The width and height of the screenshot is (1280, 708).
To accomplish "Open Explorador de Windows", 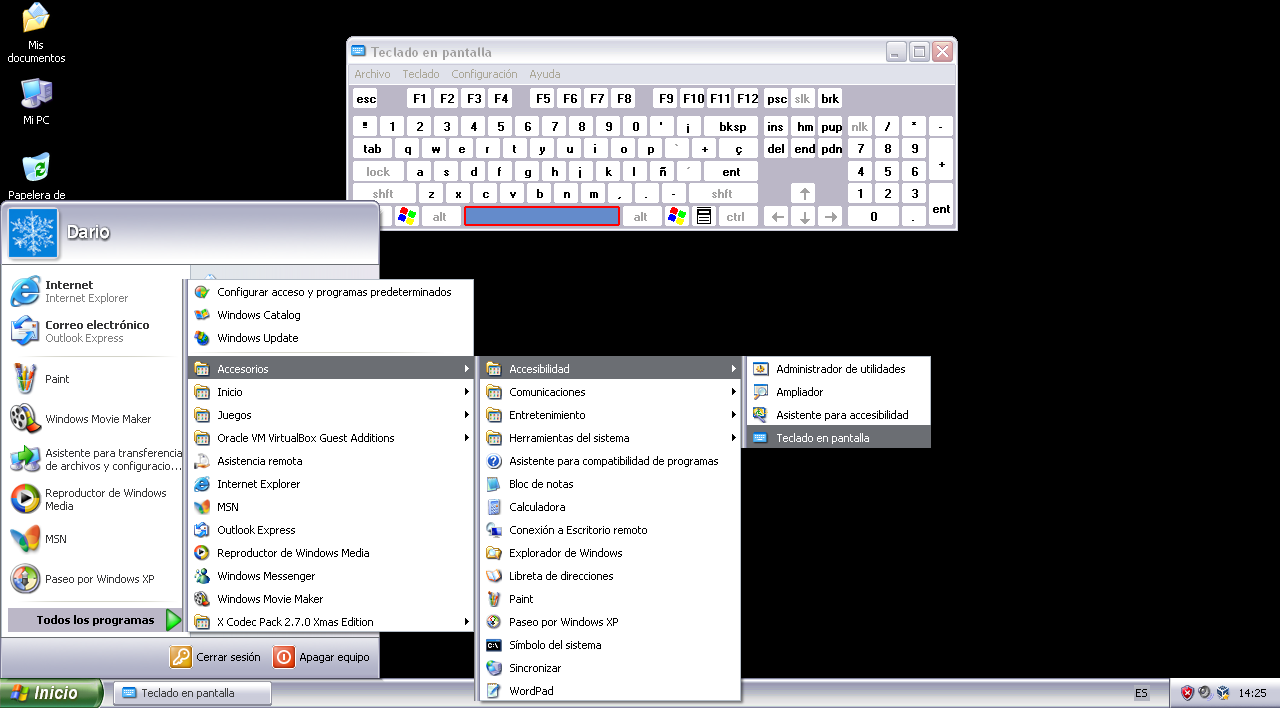I will click(x=610, y=553).
